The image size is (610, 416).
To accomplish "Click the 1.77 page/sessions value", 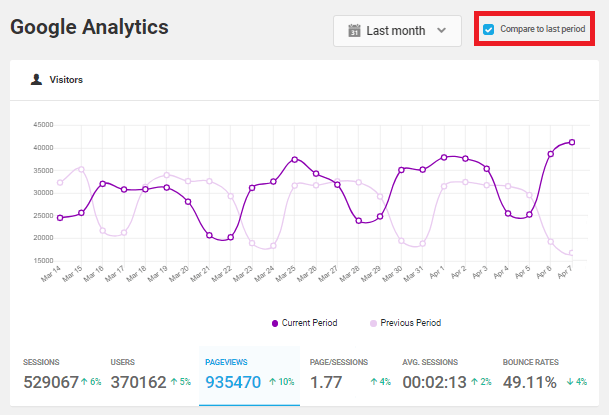I will click(x=326, y=382).
